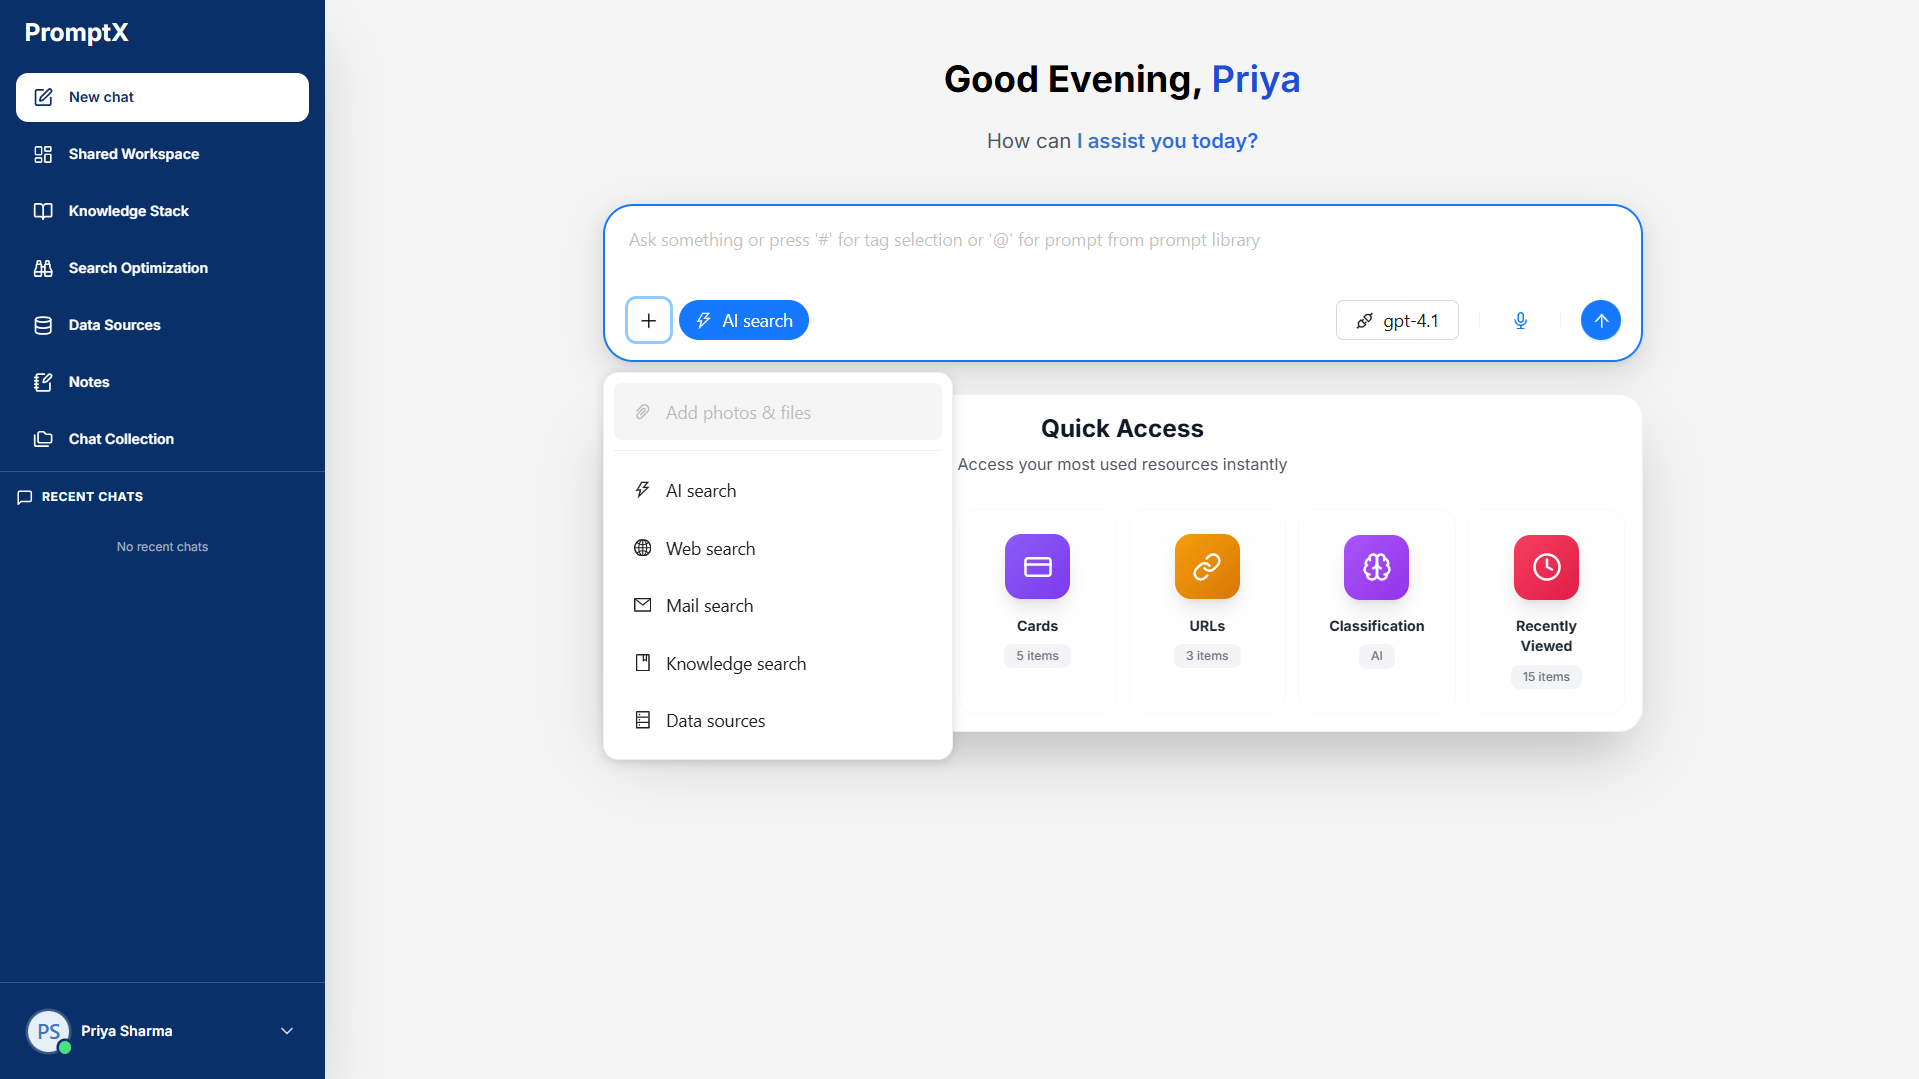The image size is (1919, 1079).
Task: Open the Recently Viewed clock icon
Action: 1546,567
